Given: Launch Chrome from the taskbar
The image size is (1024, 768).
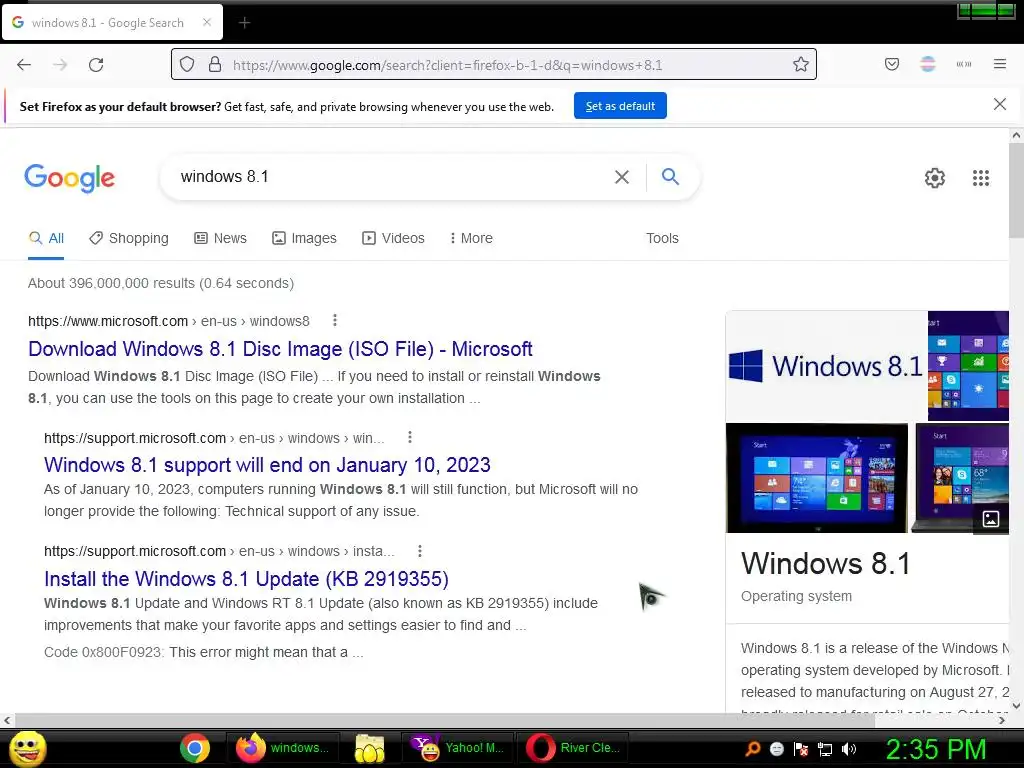Looking at the screenshot, I should tap(195, 748).
